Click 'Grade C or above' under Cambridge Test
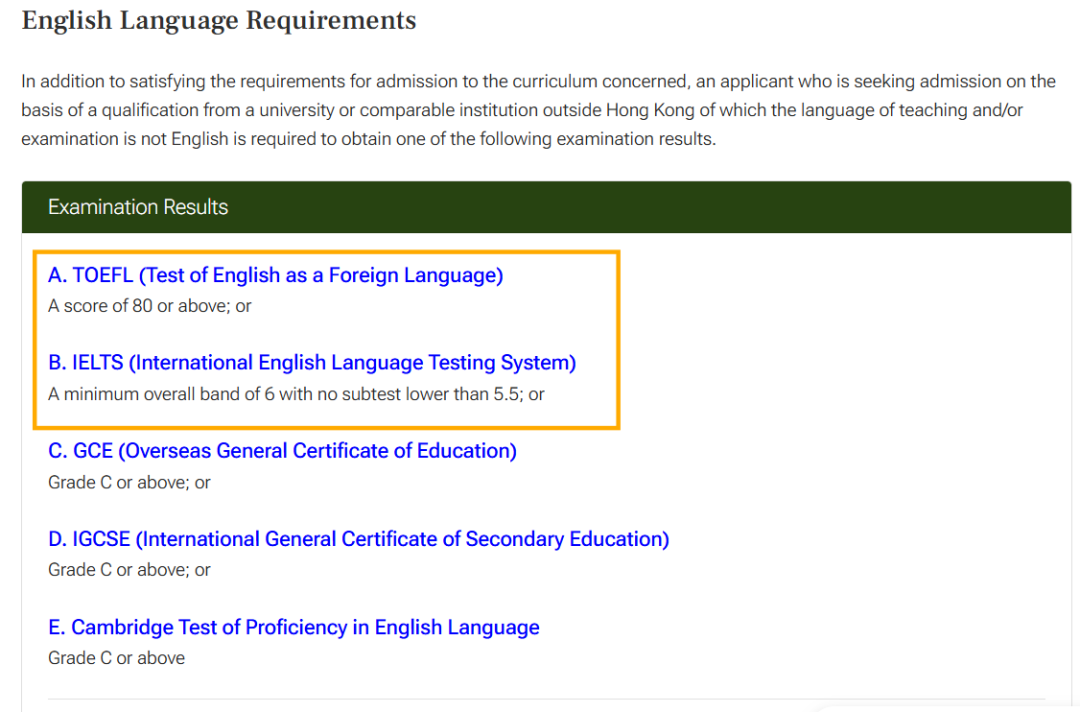The height and width of the screenshot is (712, 1080). coord(116,658)
